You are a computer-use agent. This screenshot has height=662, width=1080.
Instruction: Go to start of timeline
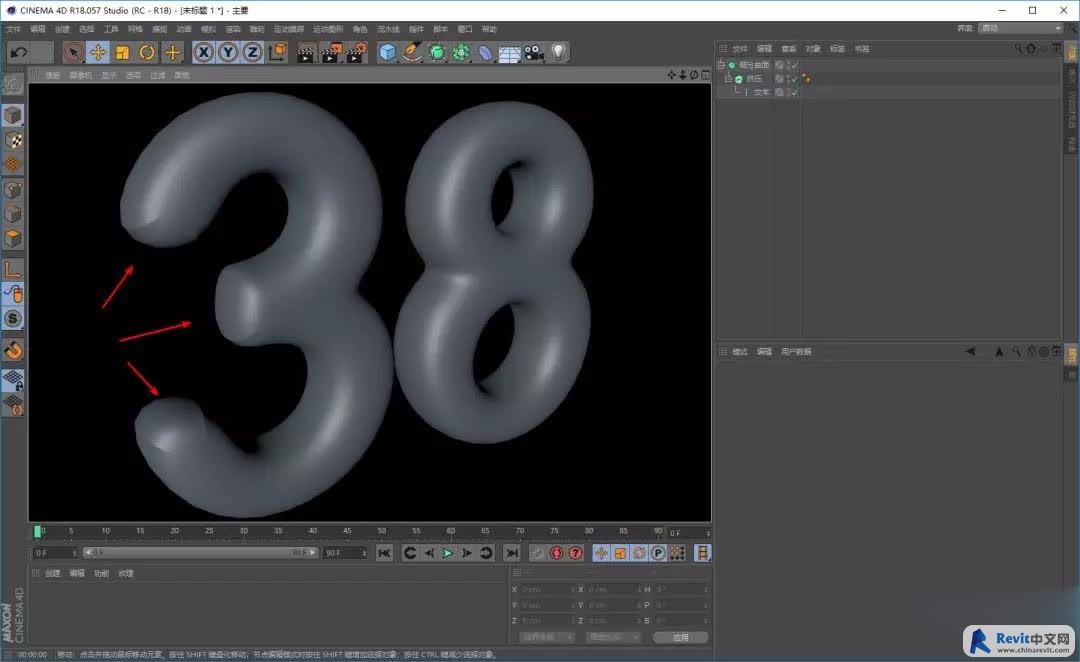pyautogui.click(x=384, y=552)
